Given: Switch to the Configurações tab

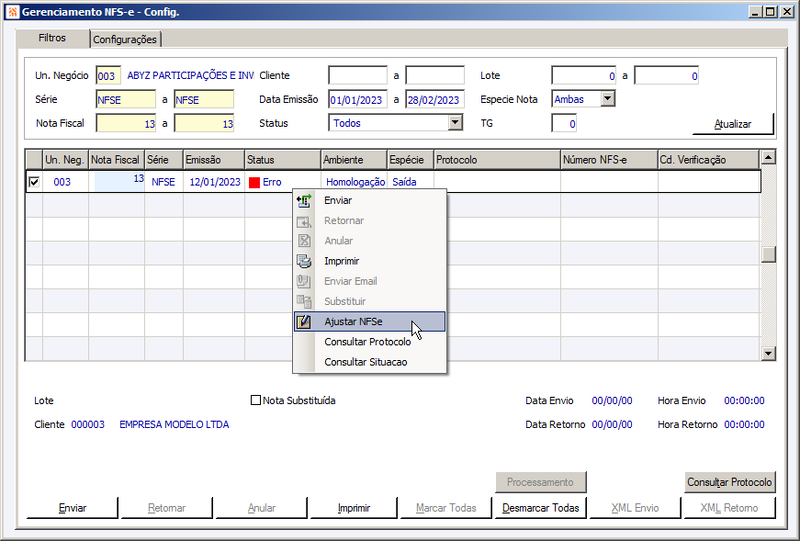Looking at the screenshot, I should [x=125, y=39].
